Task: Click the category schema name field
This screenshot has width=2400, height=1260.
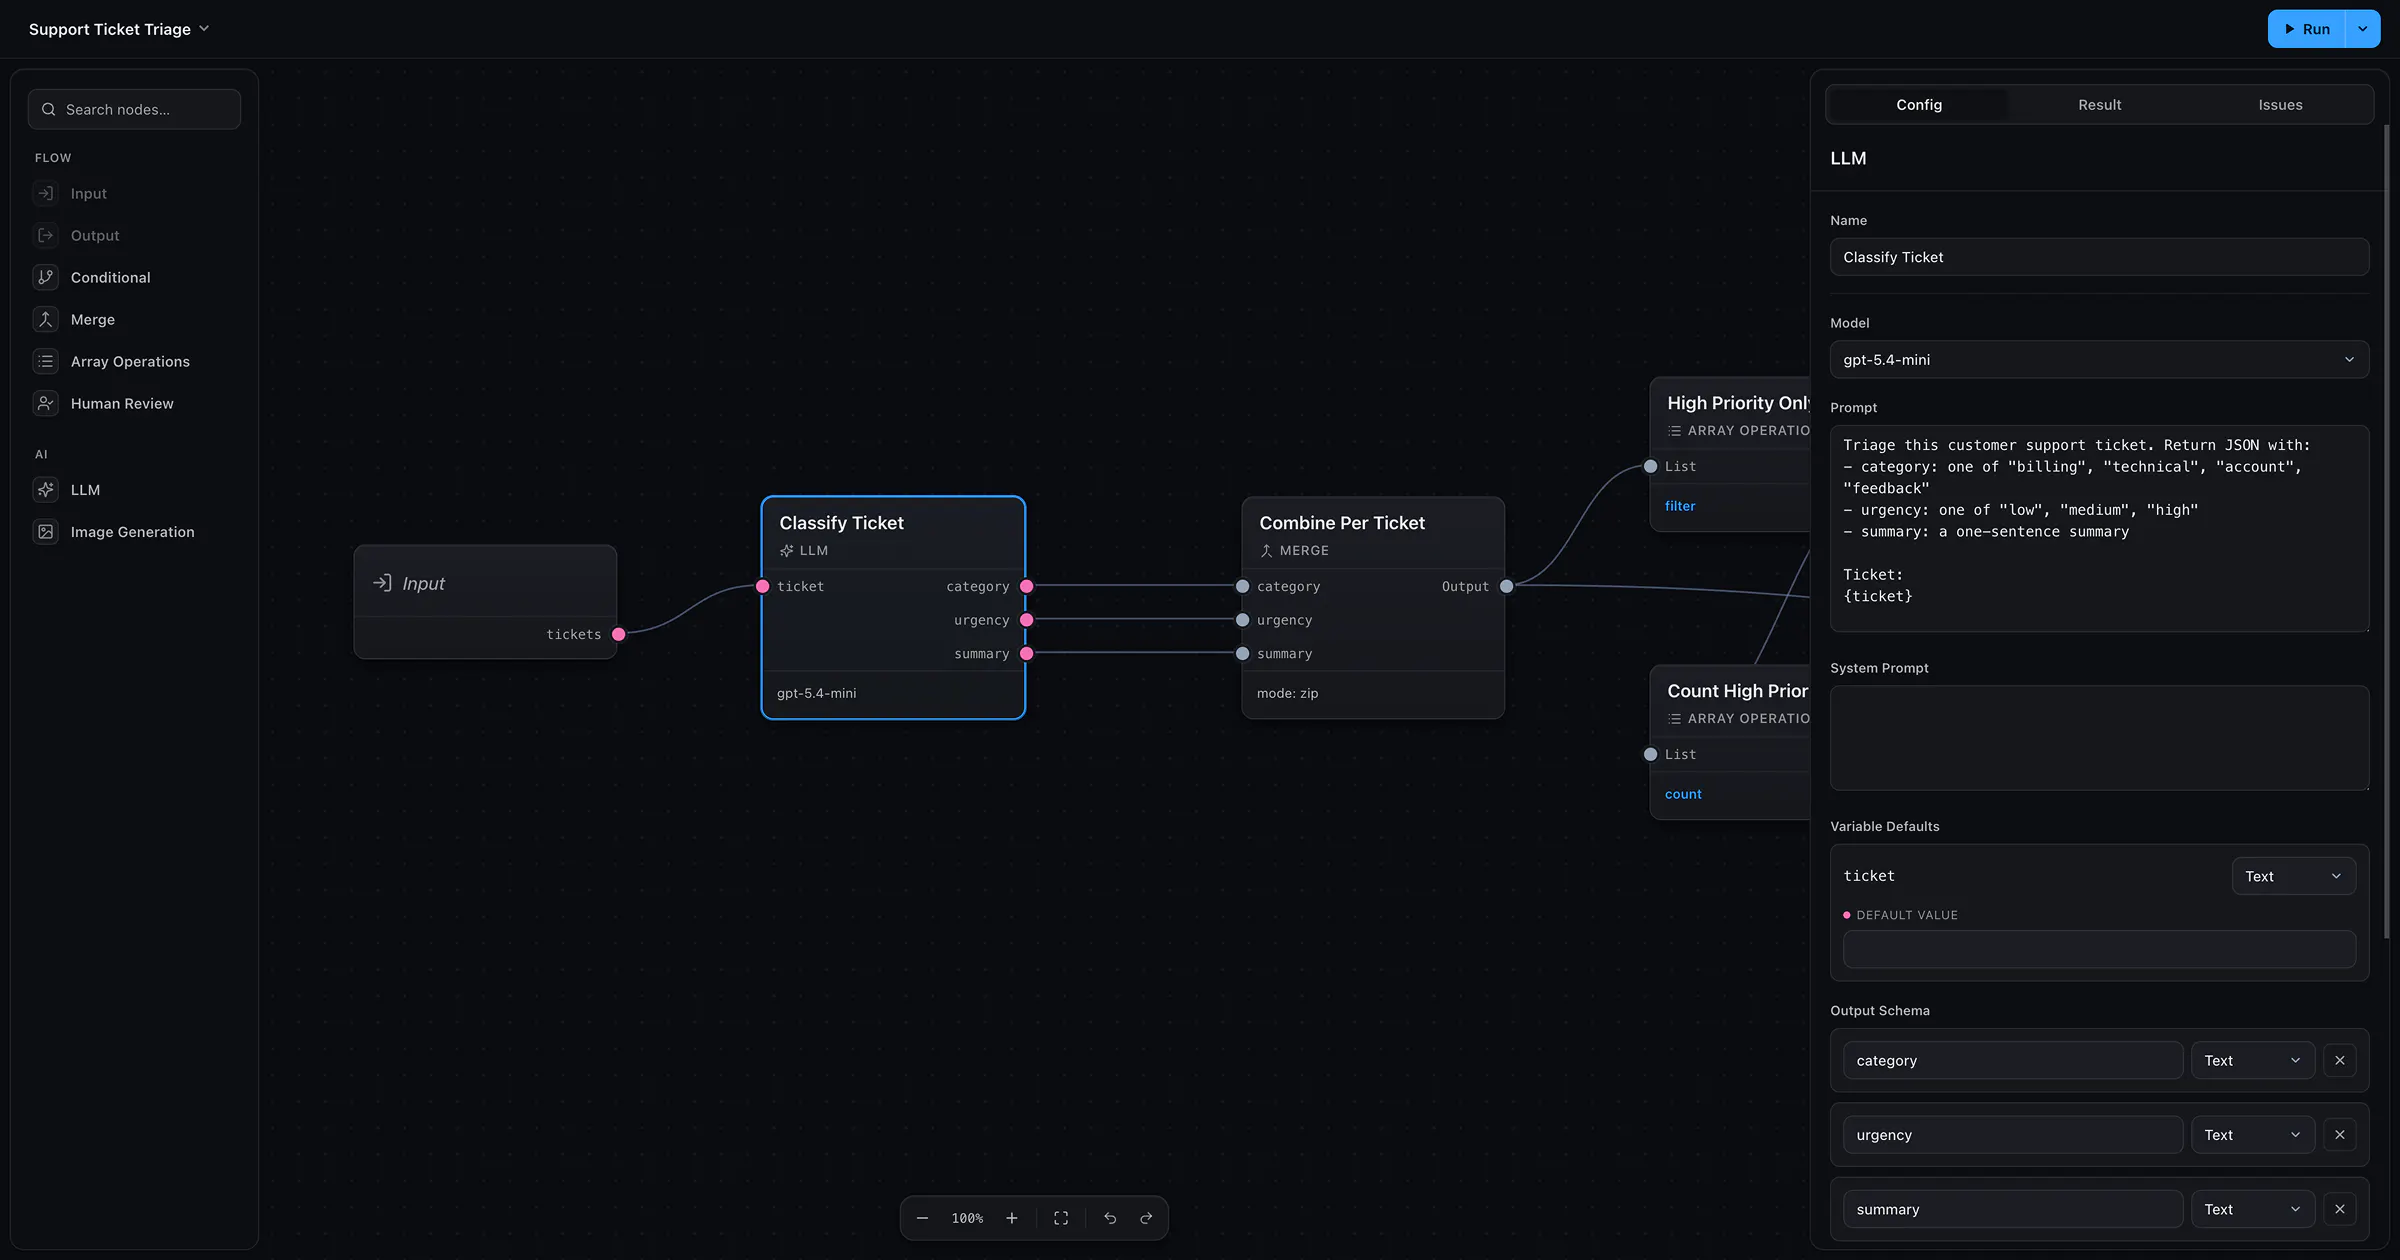Action: click(x=2012, y=1060)
